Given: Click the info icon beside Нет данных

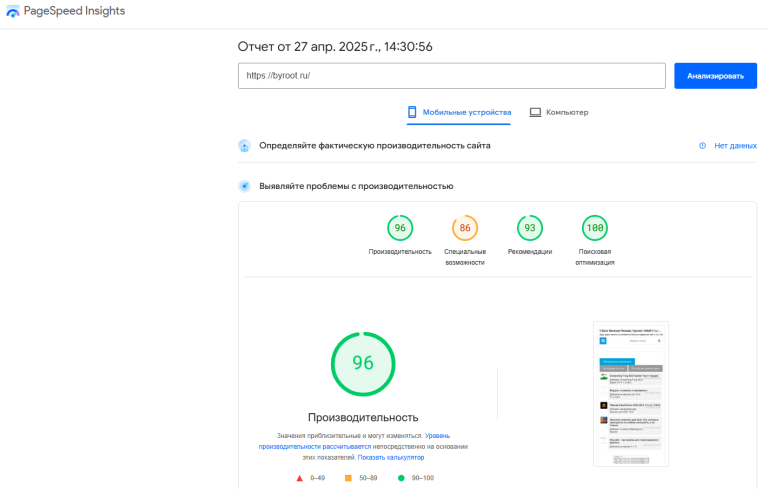Looking at the screenshot, I should [702, 146].
